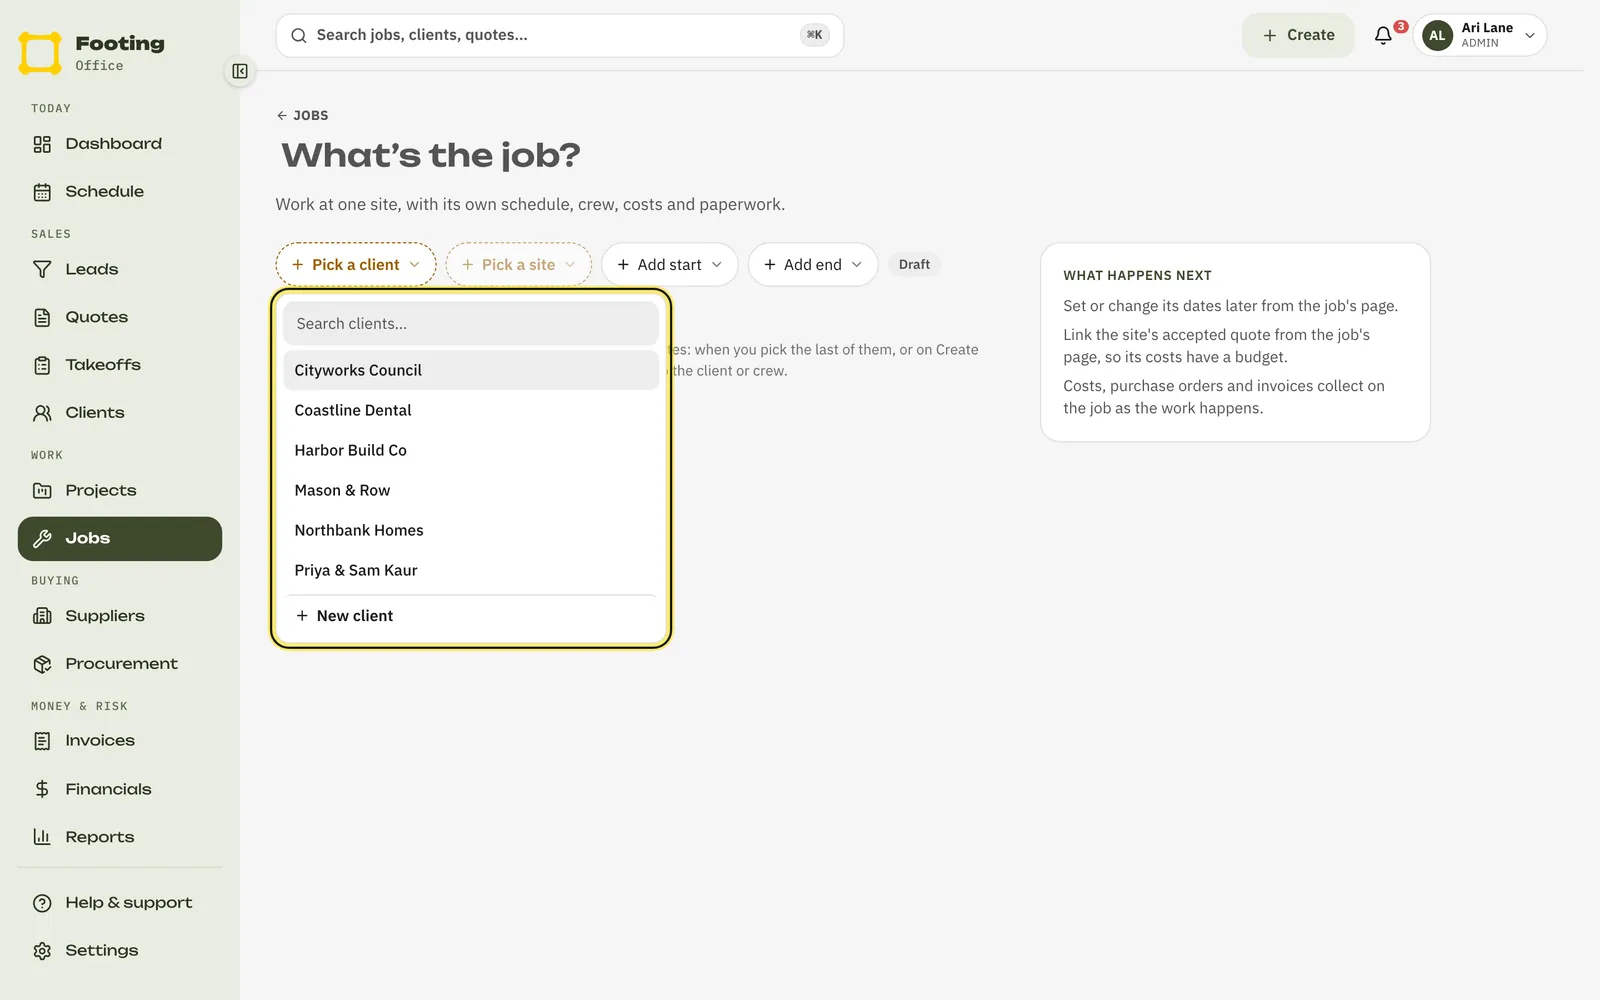This screenshot has width=1600, height=1000.
Task: Click the Financials dollar icon
Action: coord(42,789)
